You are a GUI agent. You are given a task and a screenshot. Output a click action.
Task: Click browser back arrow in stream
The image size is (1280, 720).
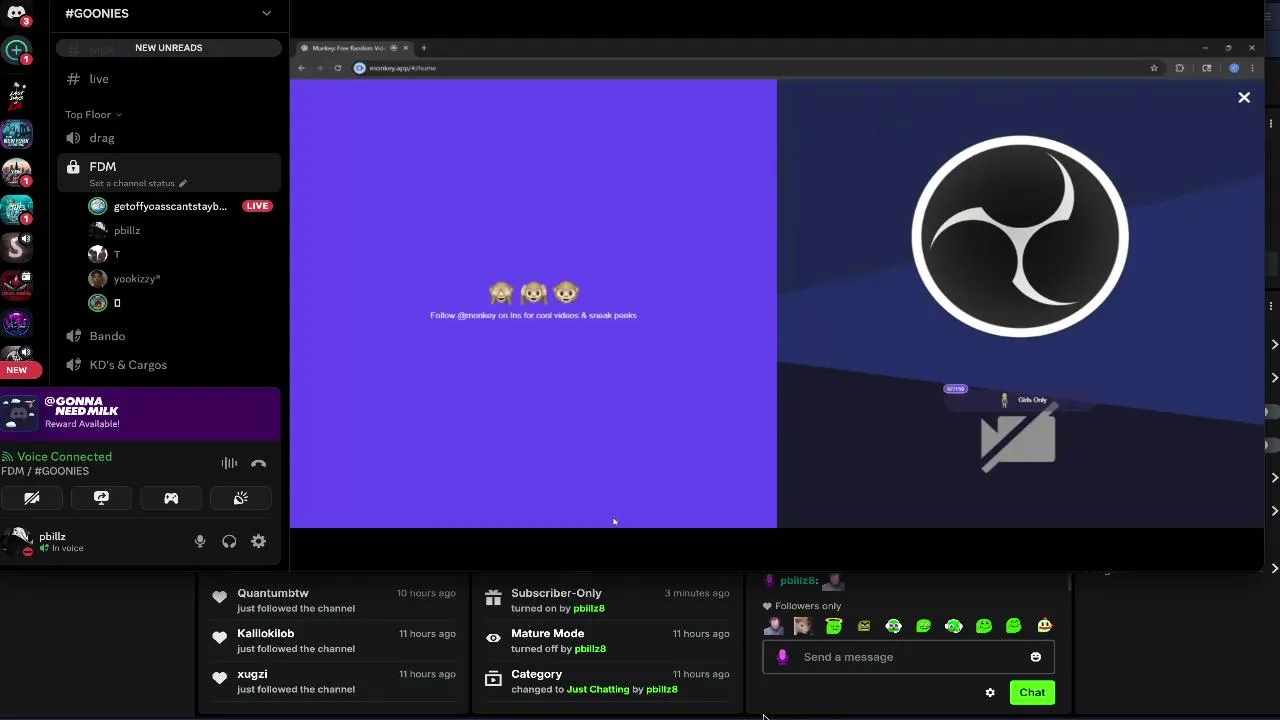pyautogui.click(x=302, y=68)
